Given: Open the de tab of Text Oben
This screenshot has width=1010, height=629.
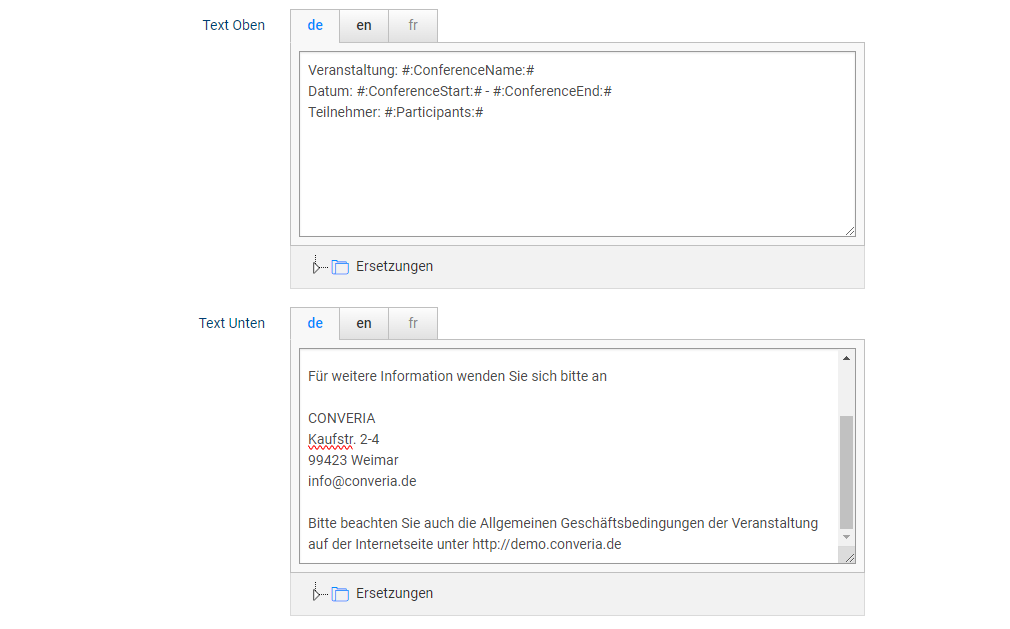Looking at the screenshot, I should [315, 26].
